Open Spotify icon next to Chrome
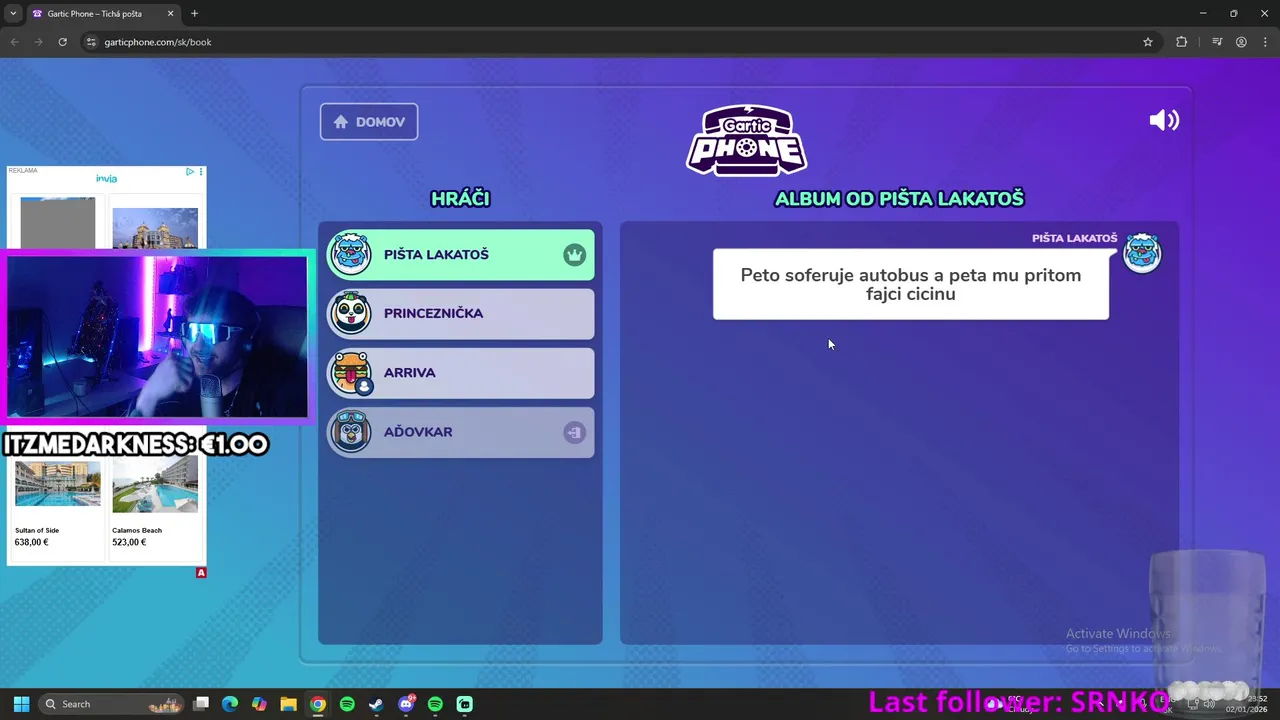This screenshot has height=720, width=1280. coord(347,704)
